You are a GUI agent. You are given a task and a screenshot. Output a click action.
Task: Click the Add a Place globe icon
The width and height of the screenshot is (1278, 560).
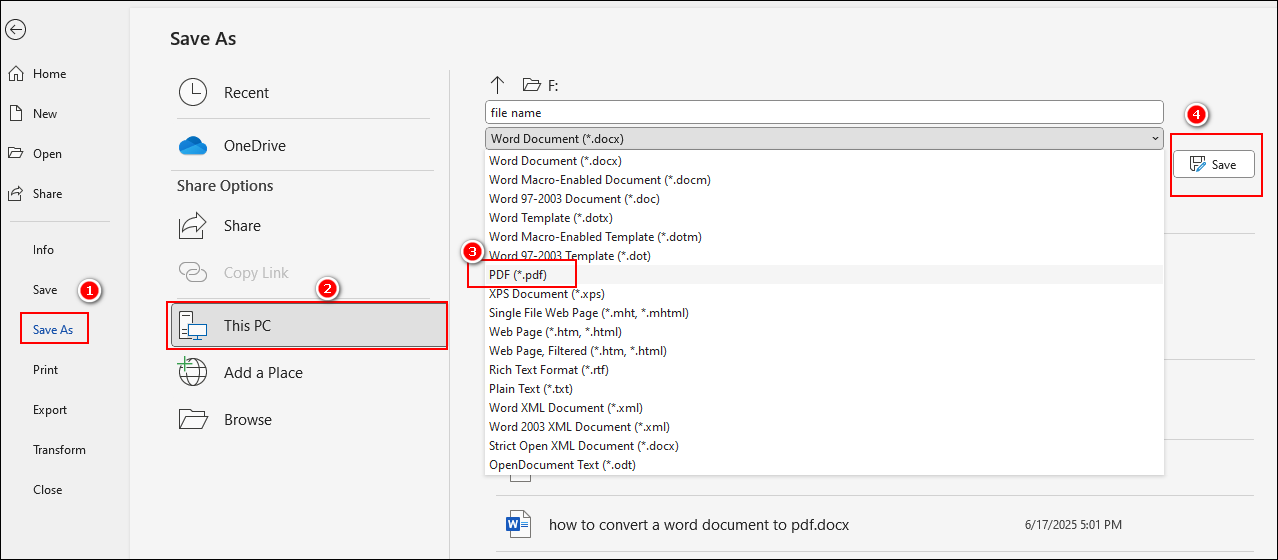coord(192,372)
